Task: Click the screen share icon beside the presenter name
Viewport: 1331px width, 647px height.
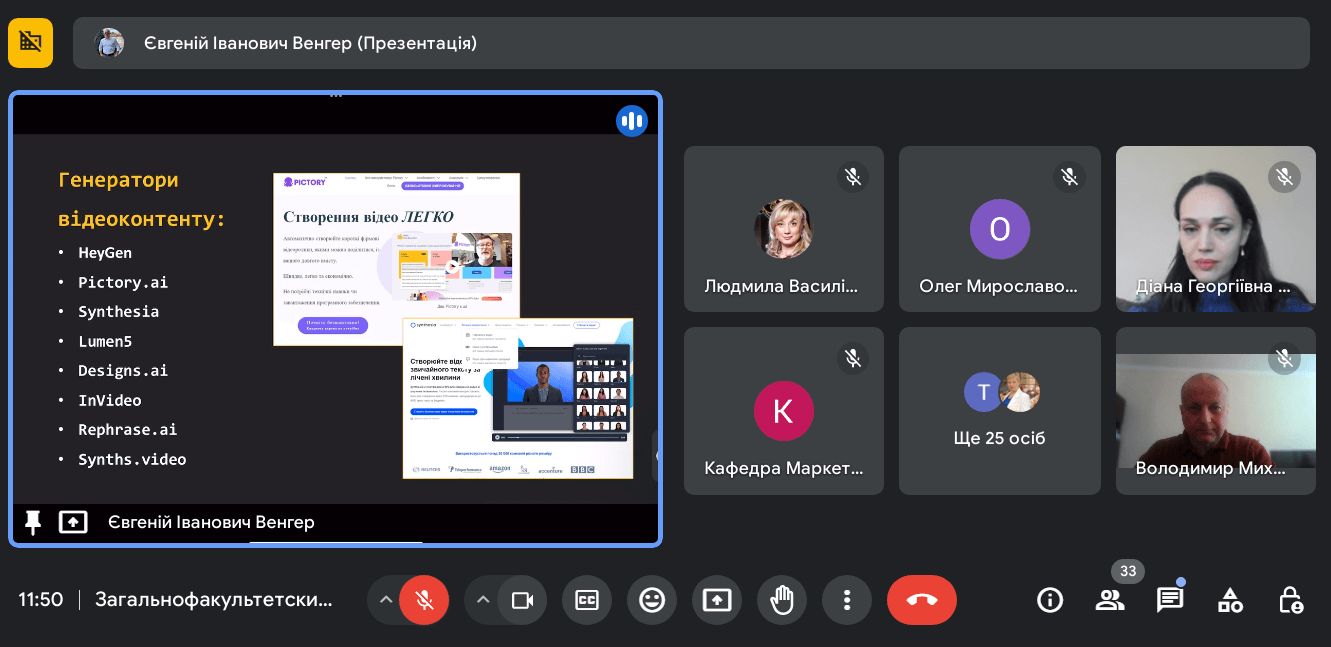Action: point(73,522)
